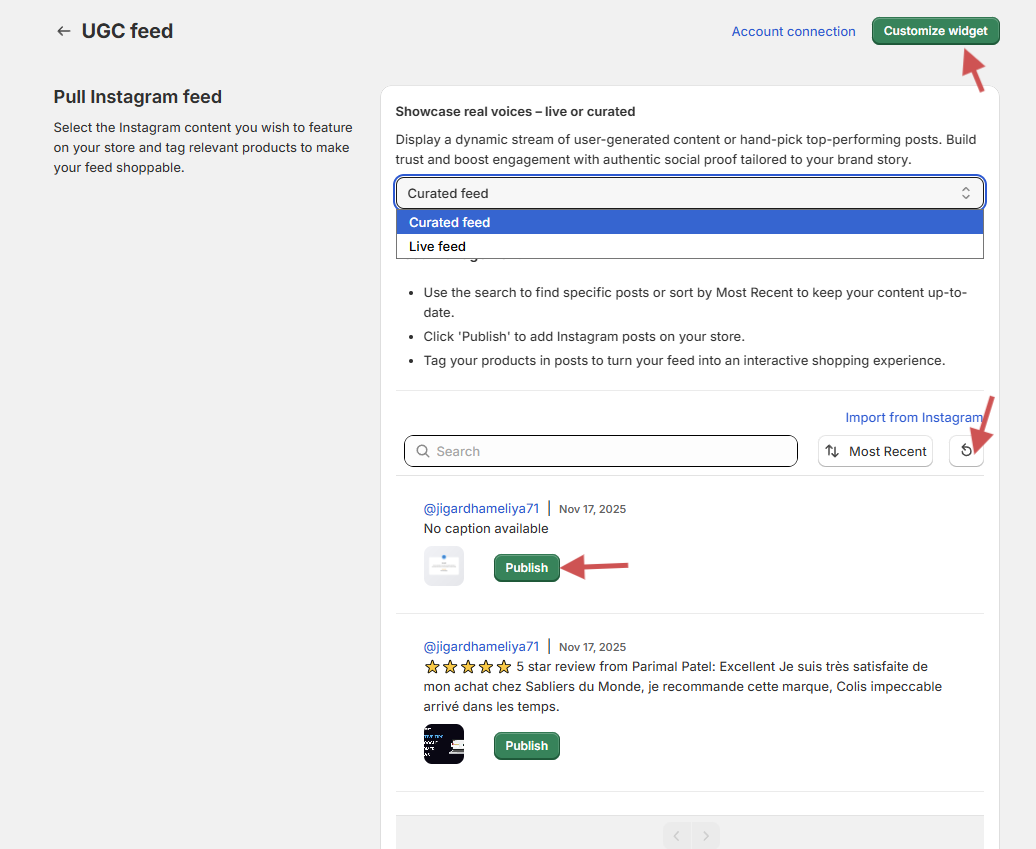Open the Account connection link
The image size is (1036, 849).
pyautogui.click(x=793, y=32)
